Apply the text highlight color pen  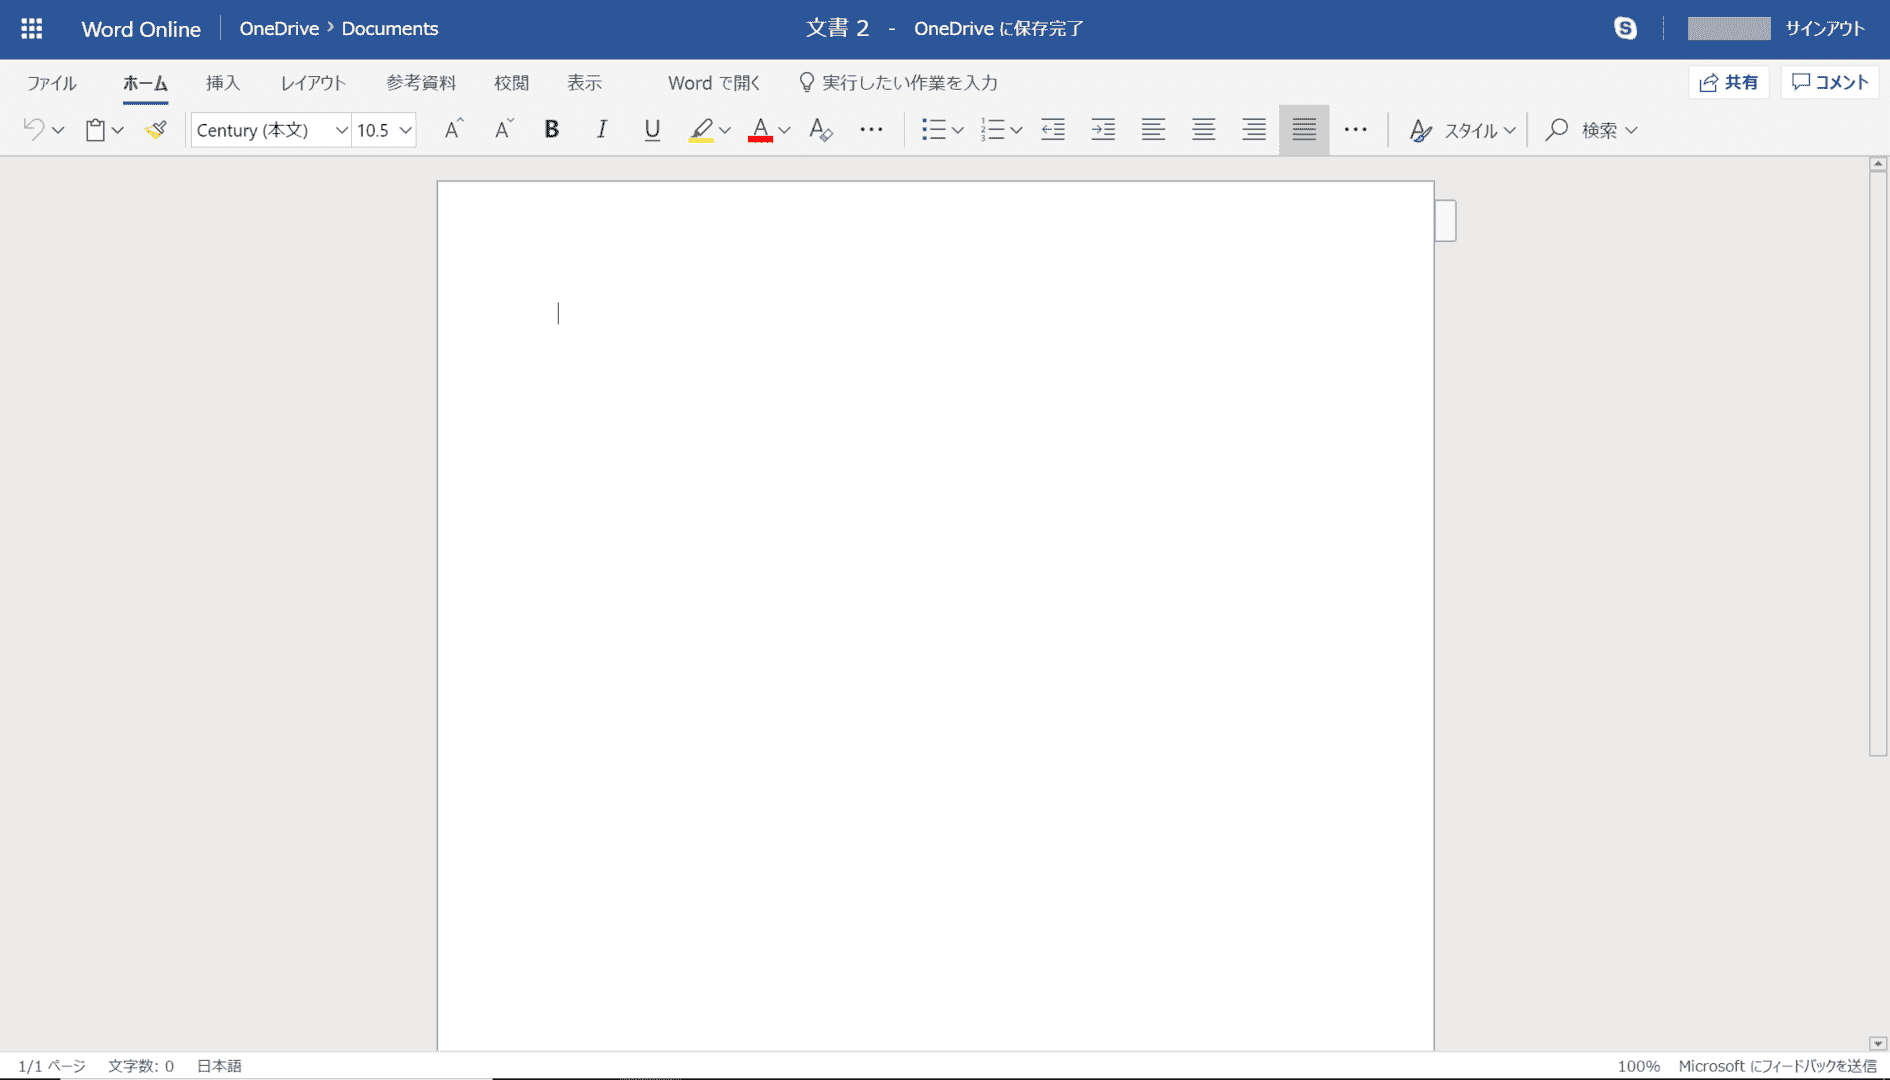[x=701, y=129]
